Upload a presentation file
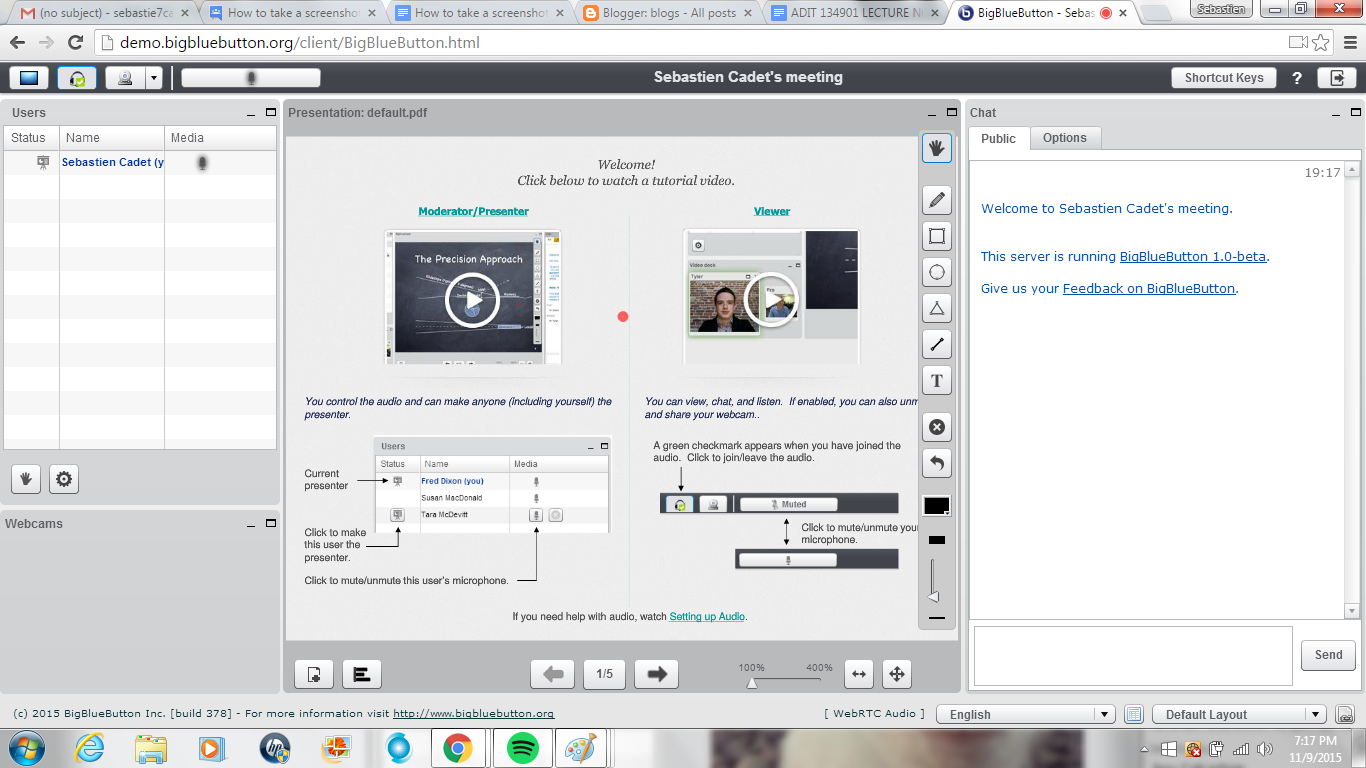Image resolution: width=1366 pixels, height=768 pixels. tap(314, 674)
